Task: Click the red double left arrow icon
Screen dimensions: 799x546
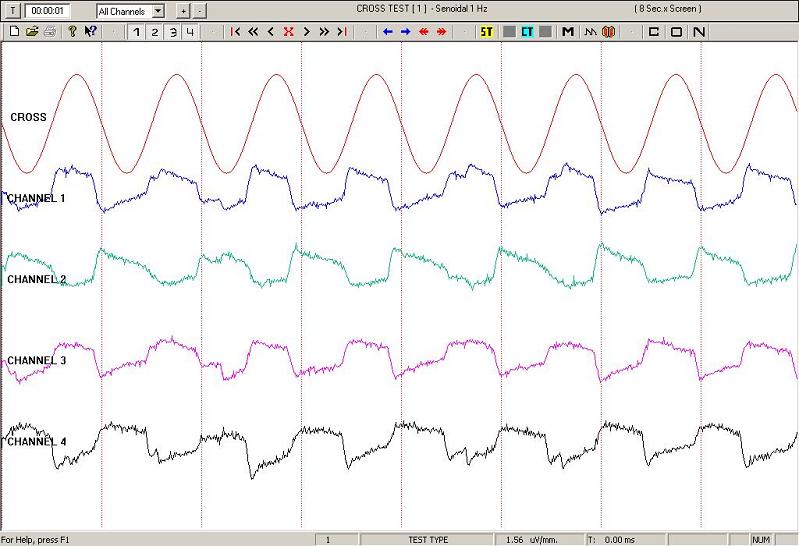Action: [423, 32]
